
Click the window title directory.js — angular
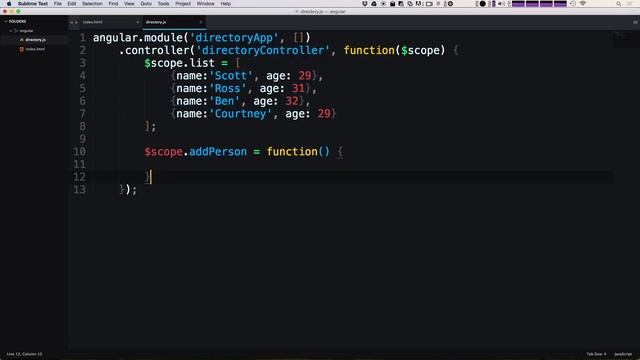click(322, 12)
